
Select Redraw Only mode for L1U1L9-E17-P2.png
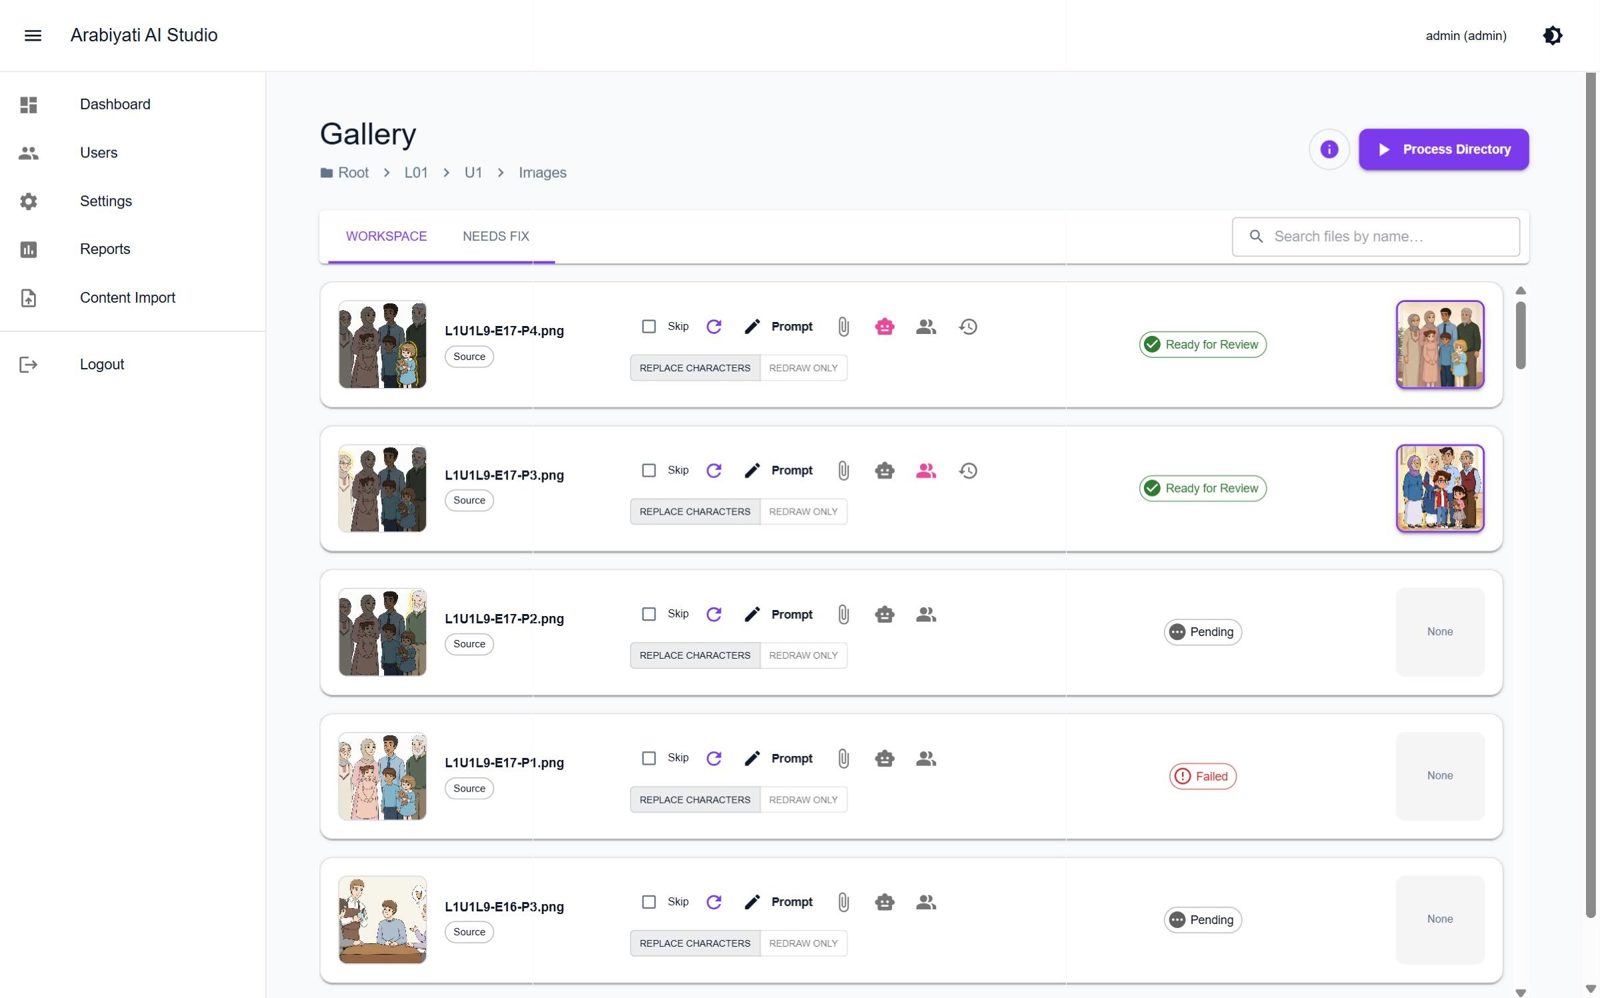(804, 656)
